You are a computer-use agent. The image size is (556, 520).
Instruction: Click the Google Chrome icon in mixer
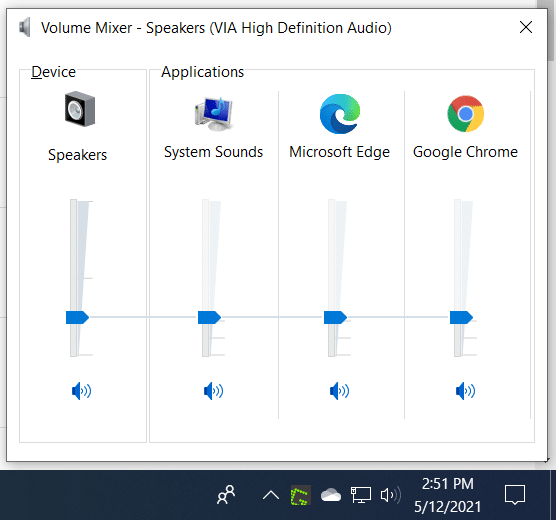tap(466, 114)
